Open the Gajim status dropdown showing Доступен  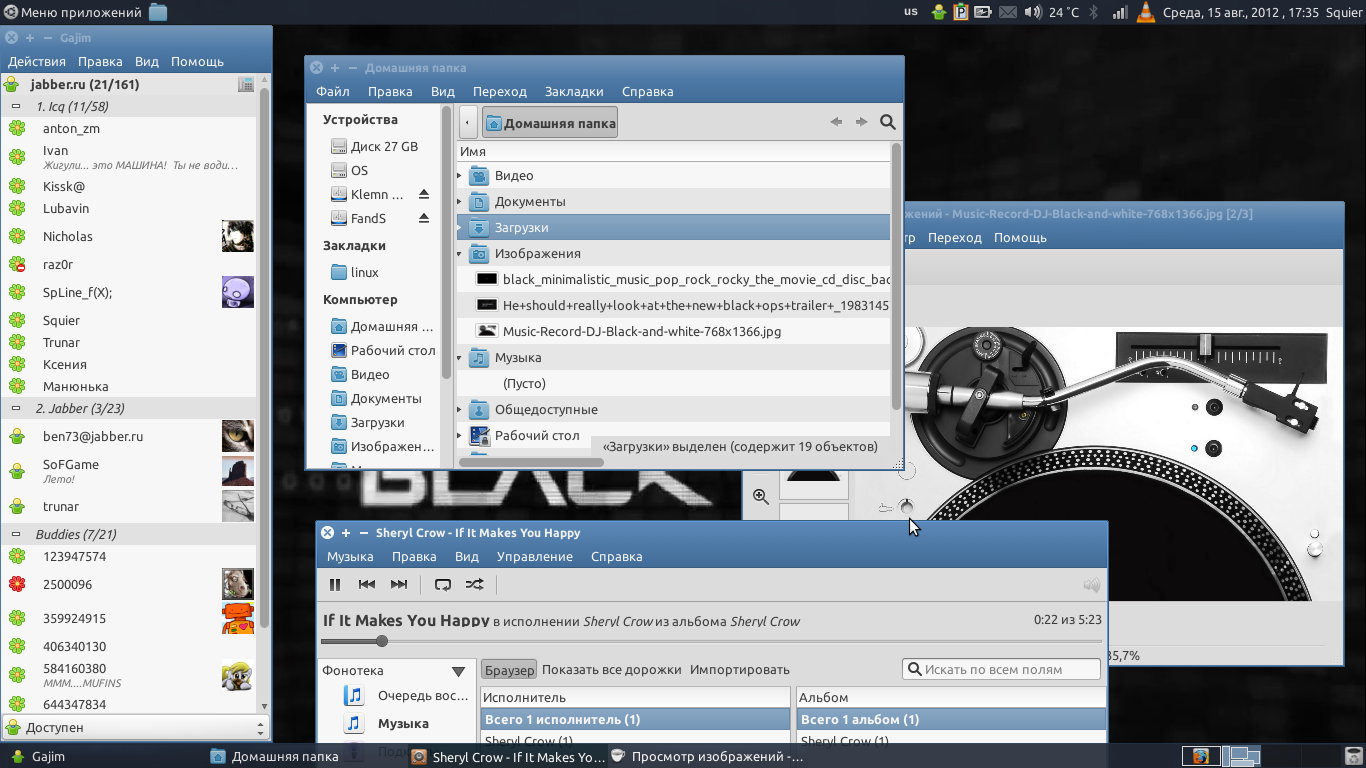(136, 728)
